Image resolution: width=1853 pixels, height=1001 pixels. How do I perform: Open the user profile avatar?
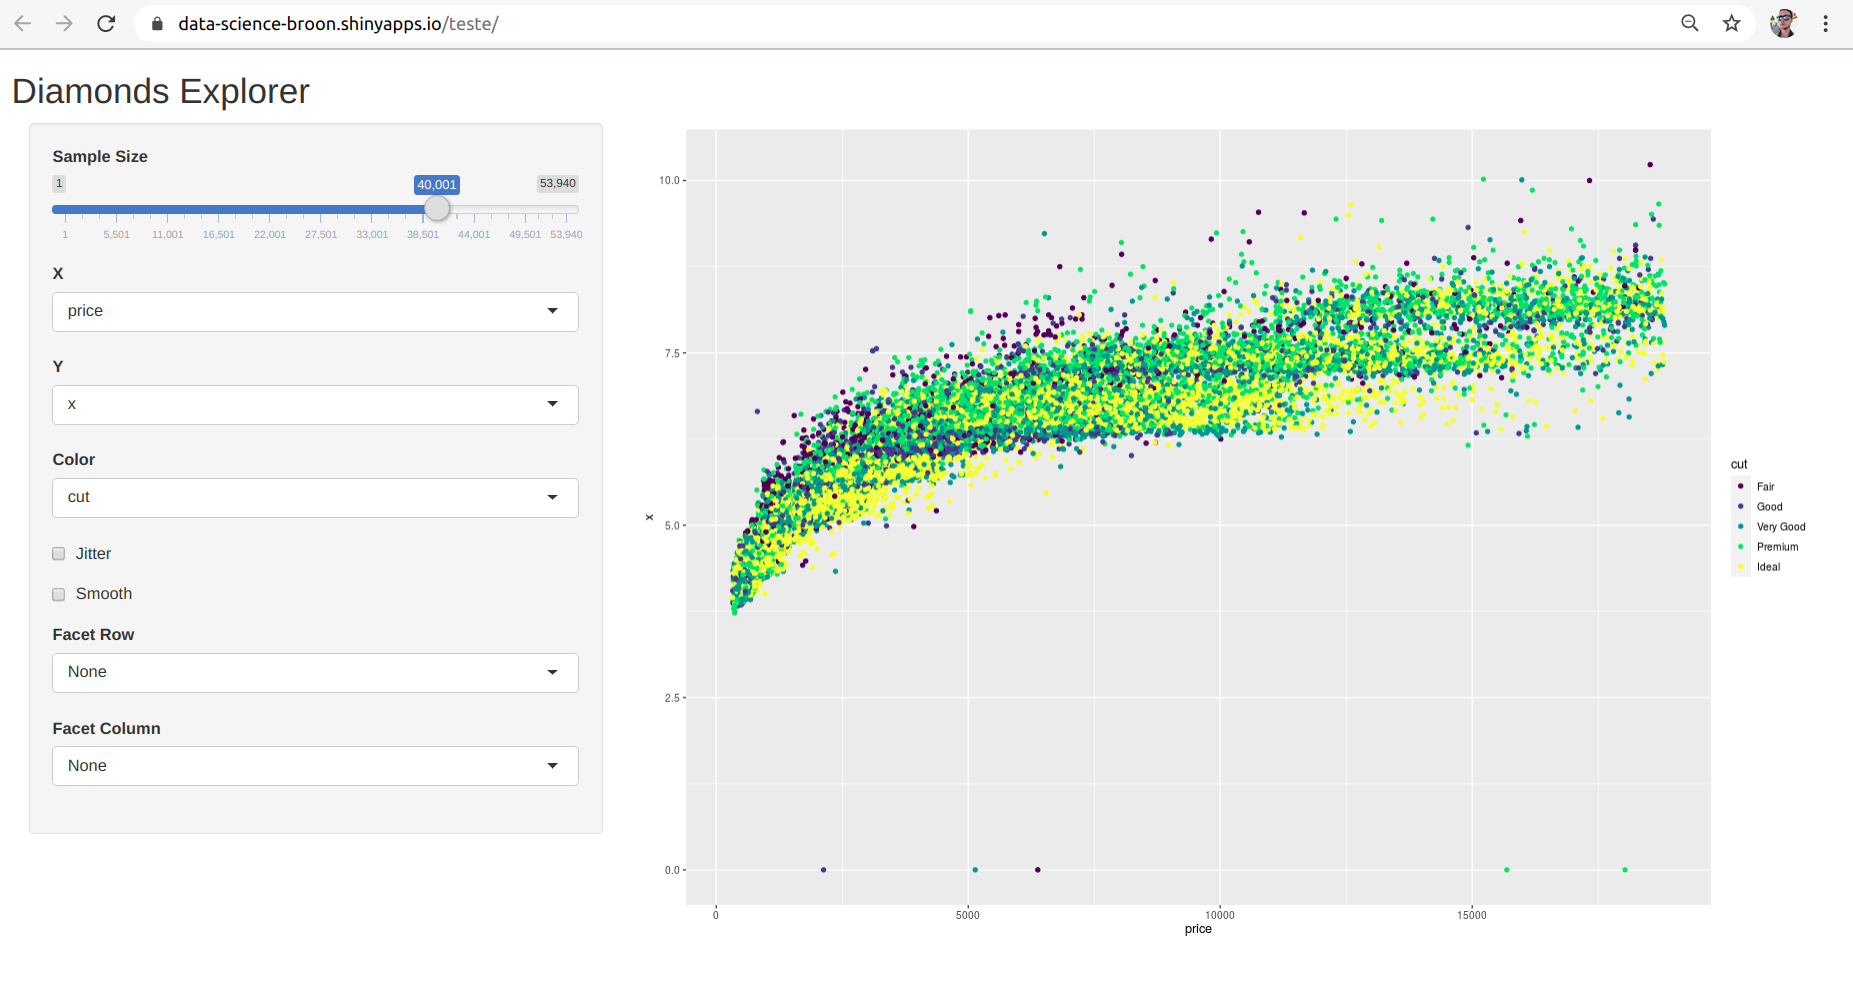click(x=1783, y=23)
